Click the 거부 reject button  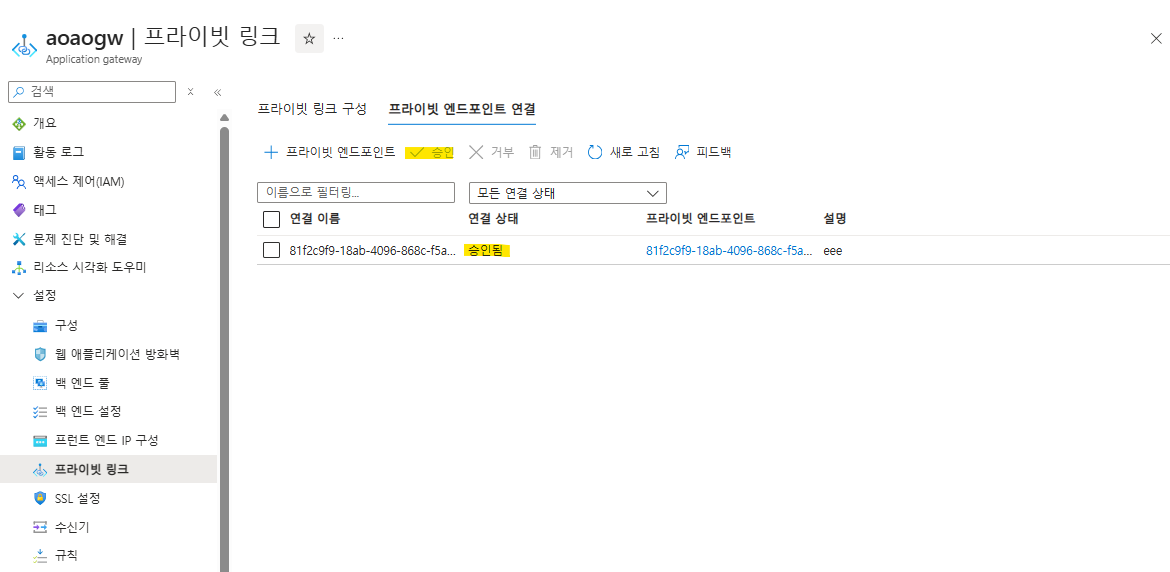pos(491,152)
